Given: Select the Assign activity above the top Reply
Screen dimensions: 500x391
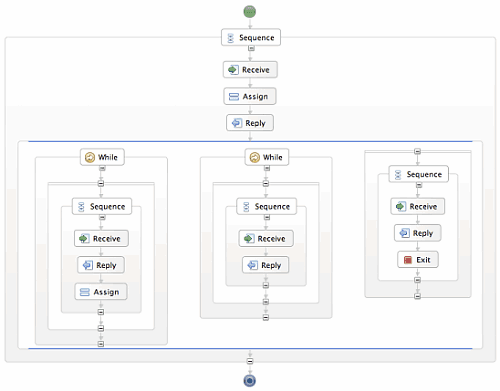Looking at the screenshot, I should pos(250,96).
